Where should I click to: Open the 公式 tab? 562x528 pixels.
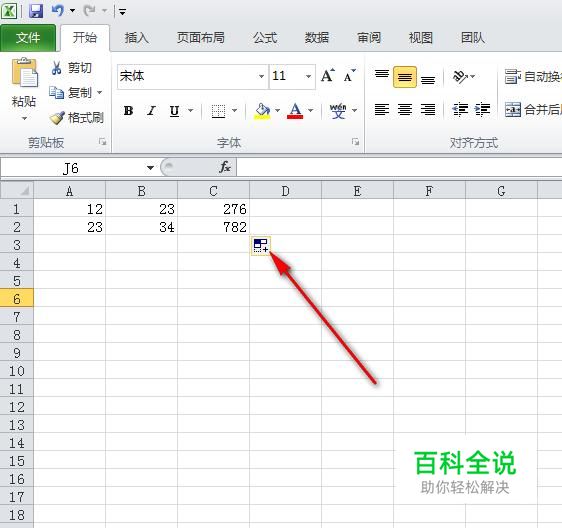coord(265,38)
